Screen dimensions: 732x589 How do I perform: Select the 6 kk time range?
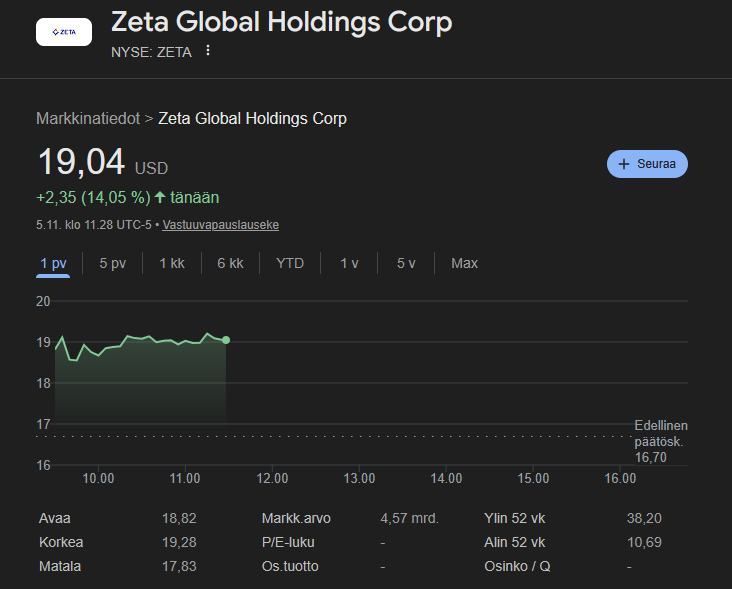pos(230,263)
